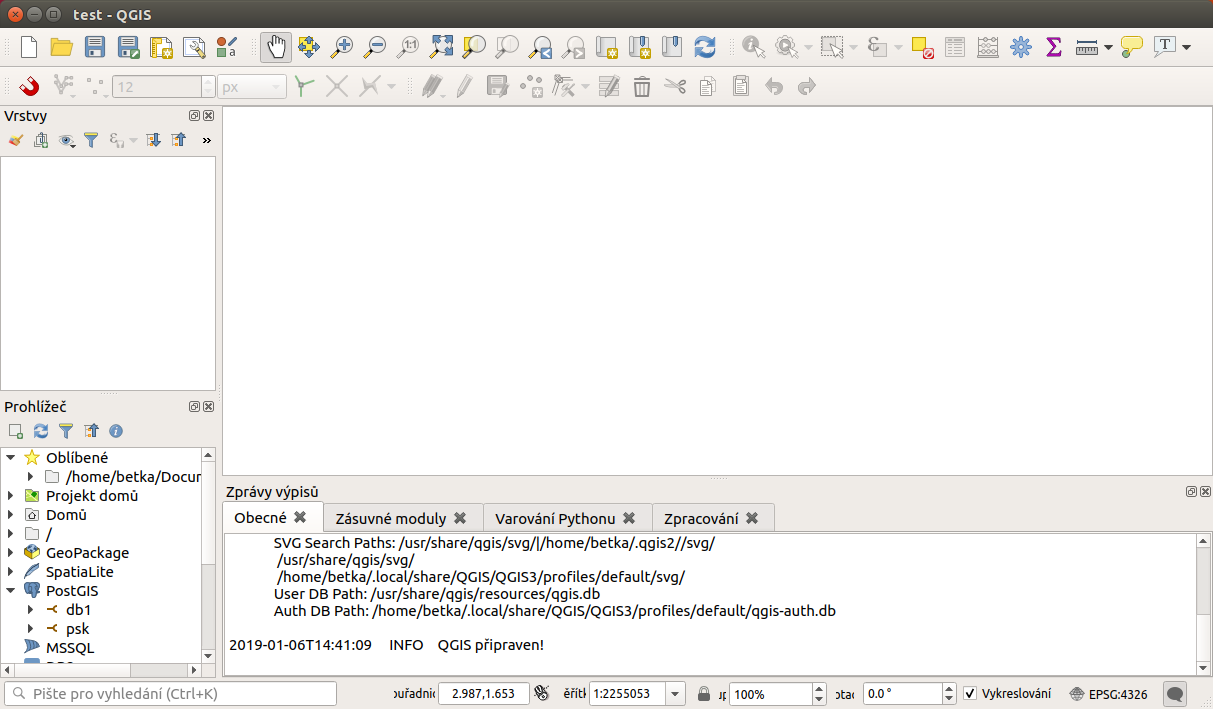Click Pan Map to Selection icon

coord(309,46)
